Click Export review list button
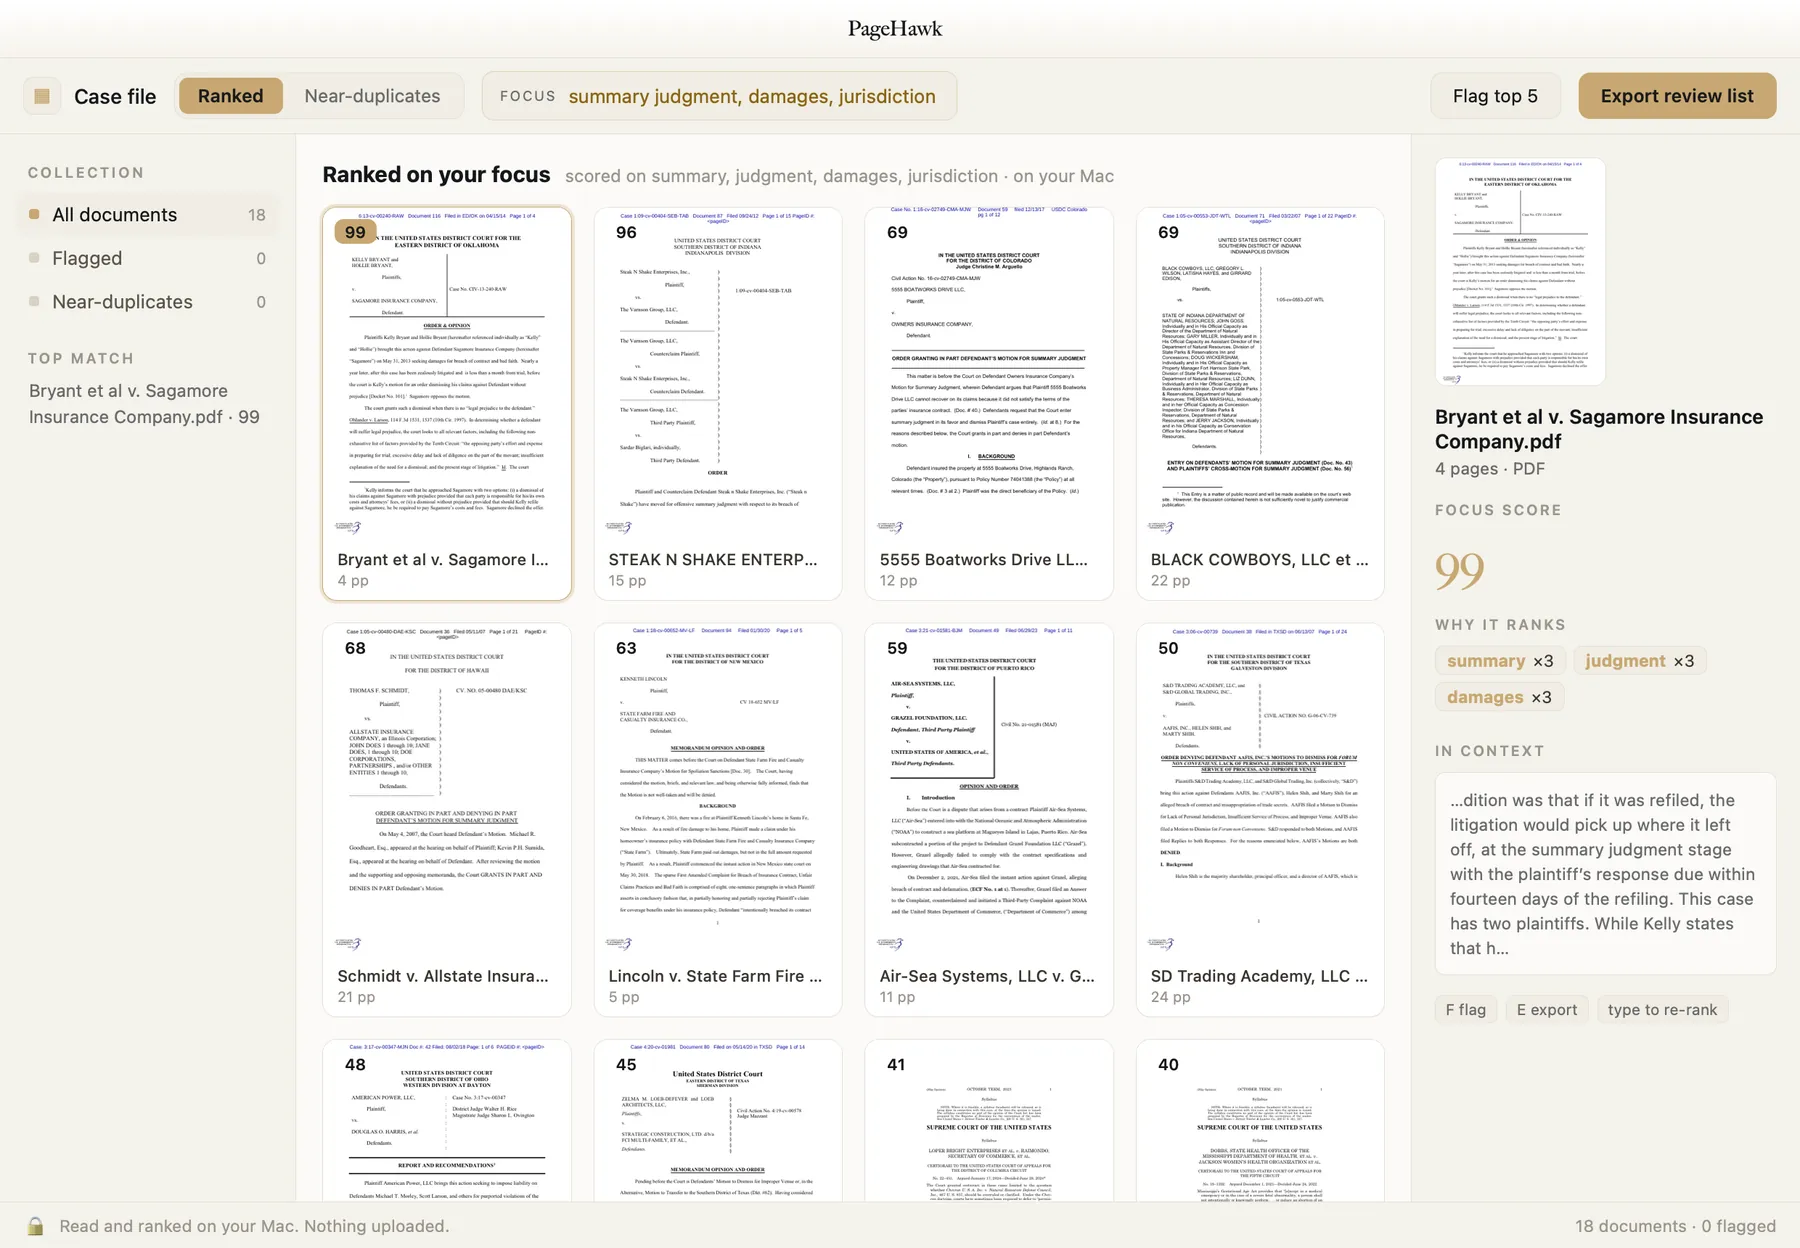This screenshot has width=1800, height=1248. [x=1677, y=96]
